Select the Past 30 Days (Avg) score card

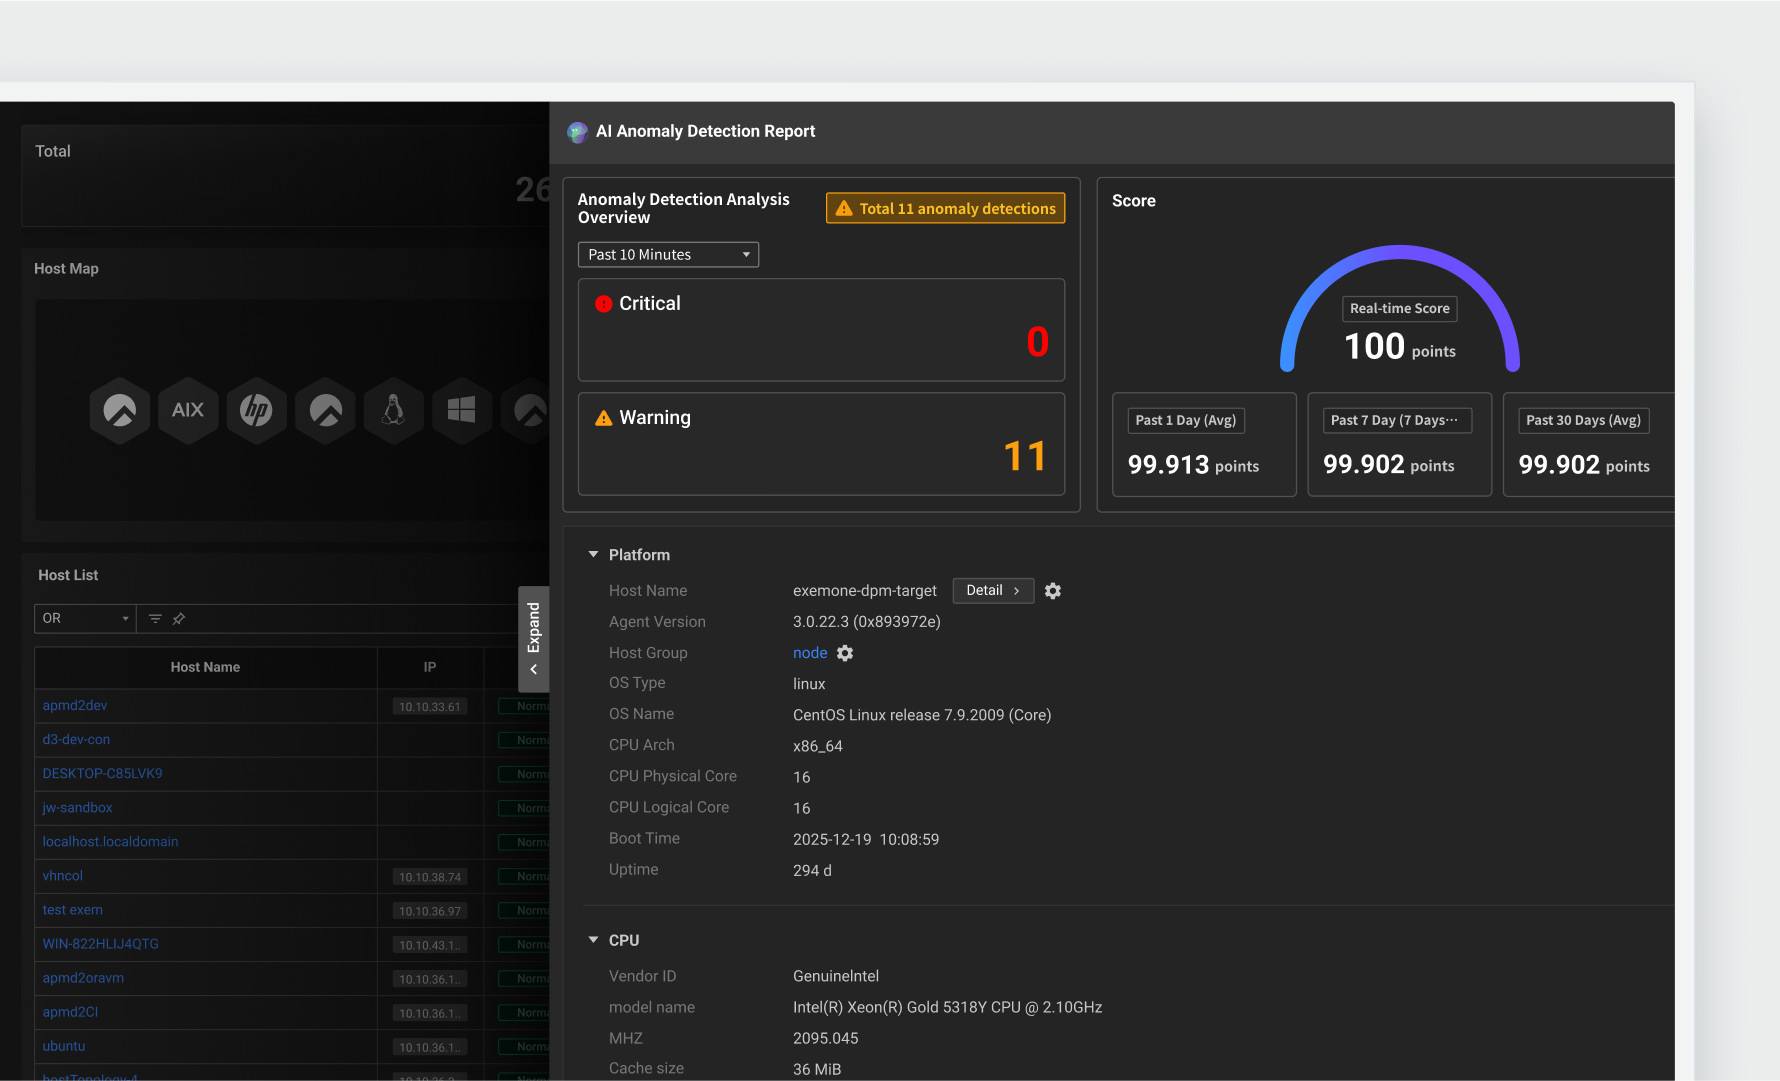click(x=1587, y=445)
